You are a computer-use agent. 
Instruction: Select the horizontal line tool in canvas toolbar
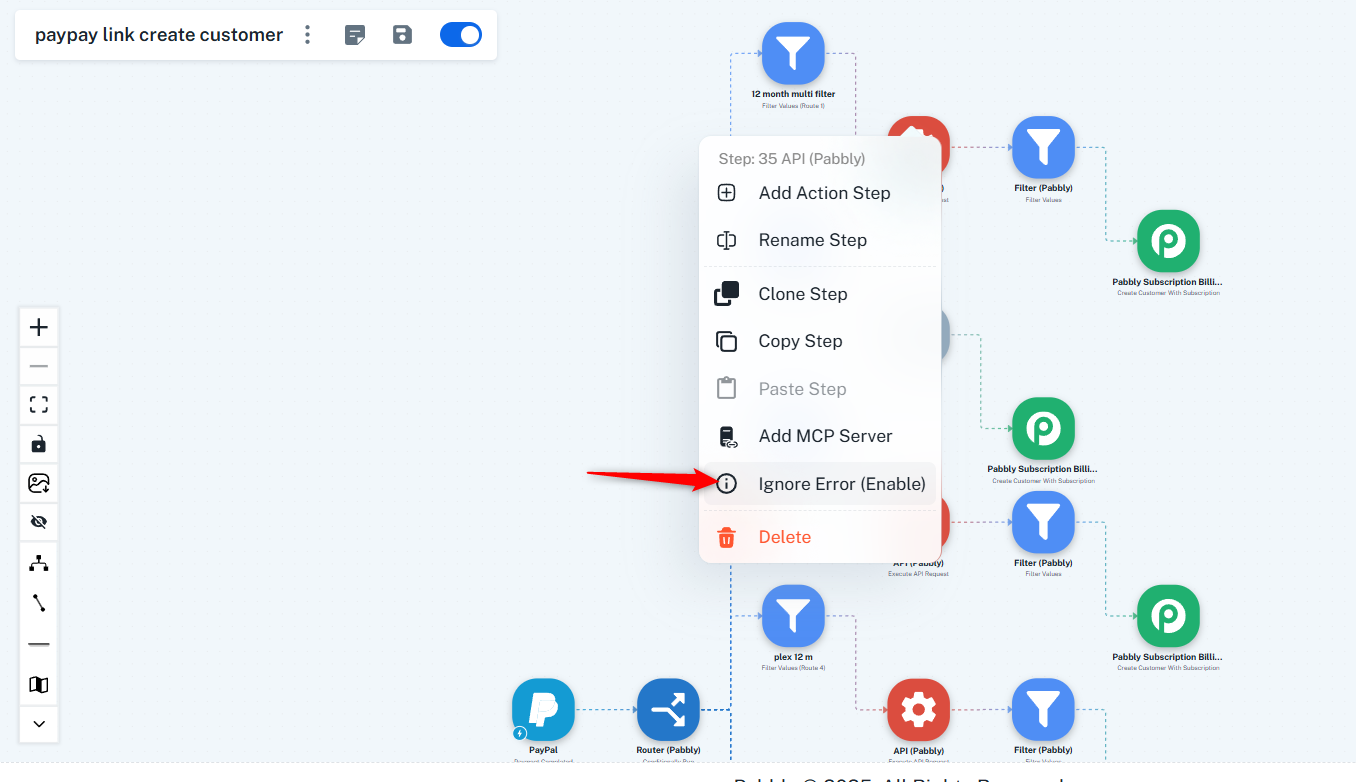pyautogui.click(x=39, y=644)
